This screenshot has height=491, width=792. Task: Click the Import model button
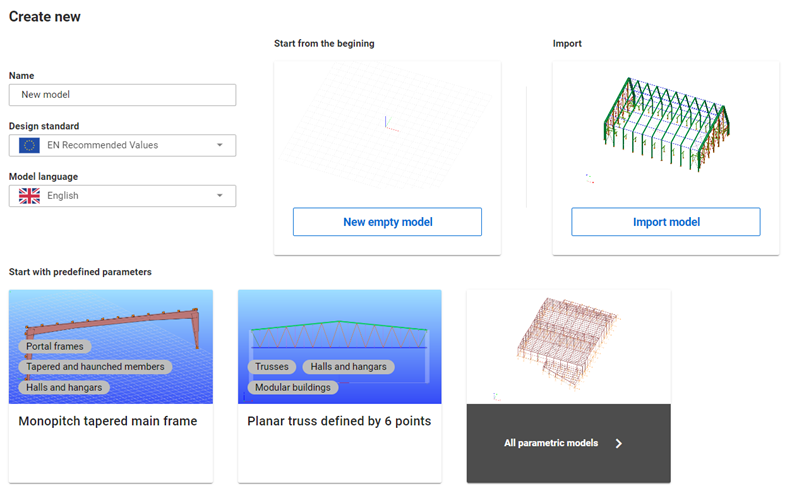(x=666, y=222)
